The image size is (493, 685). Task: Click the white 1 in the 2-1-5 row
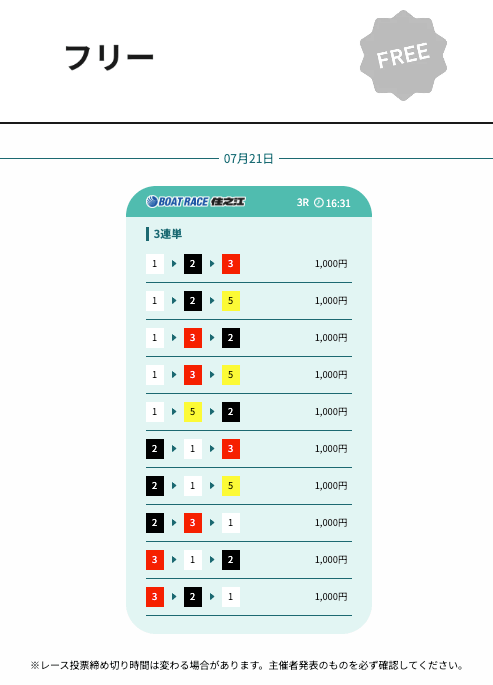193,486
